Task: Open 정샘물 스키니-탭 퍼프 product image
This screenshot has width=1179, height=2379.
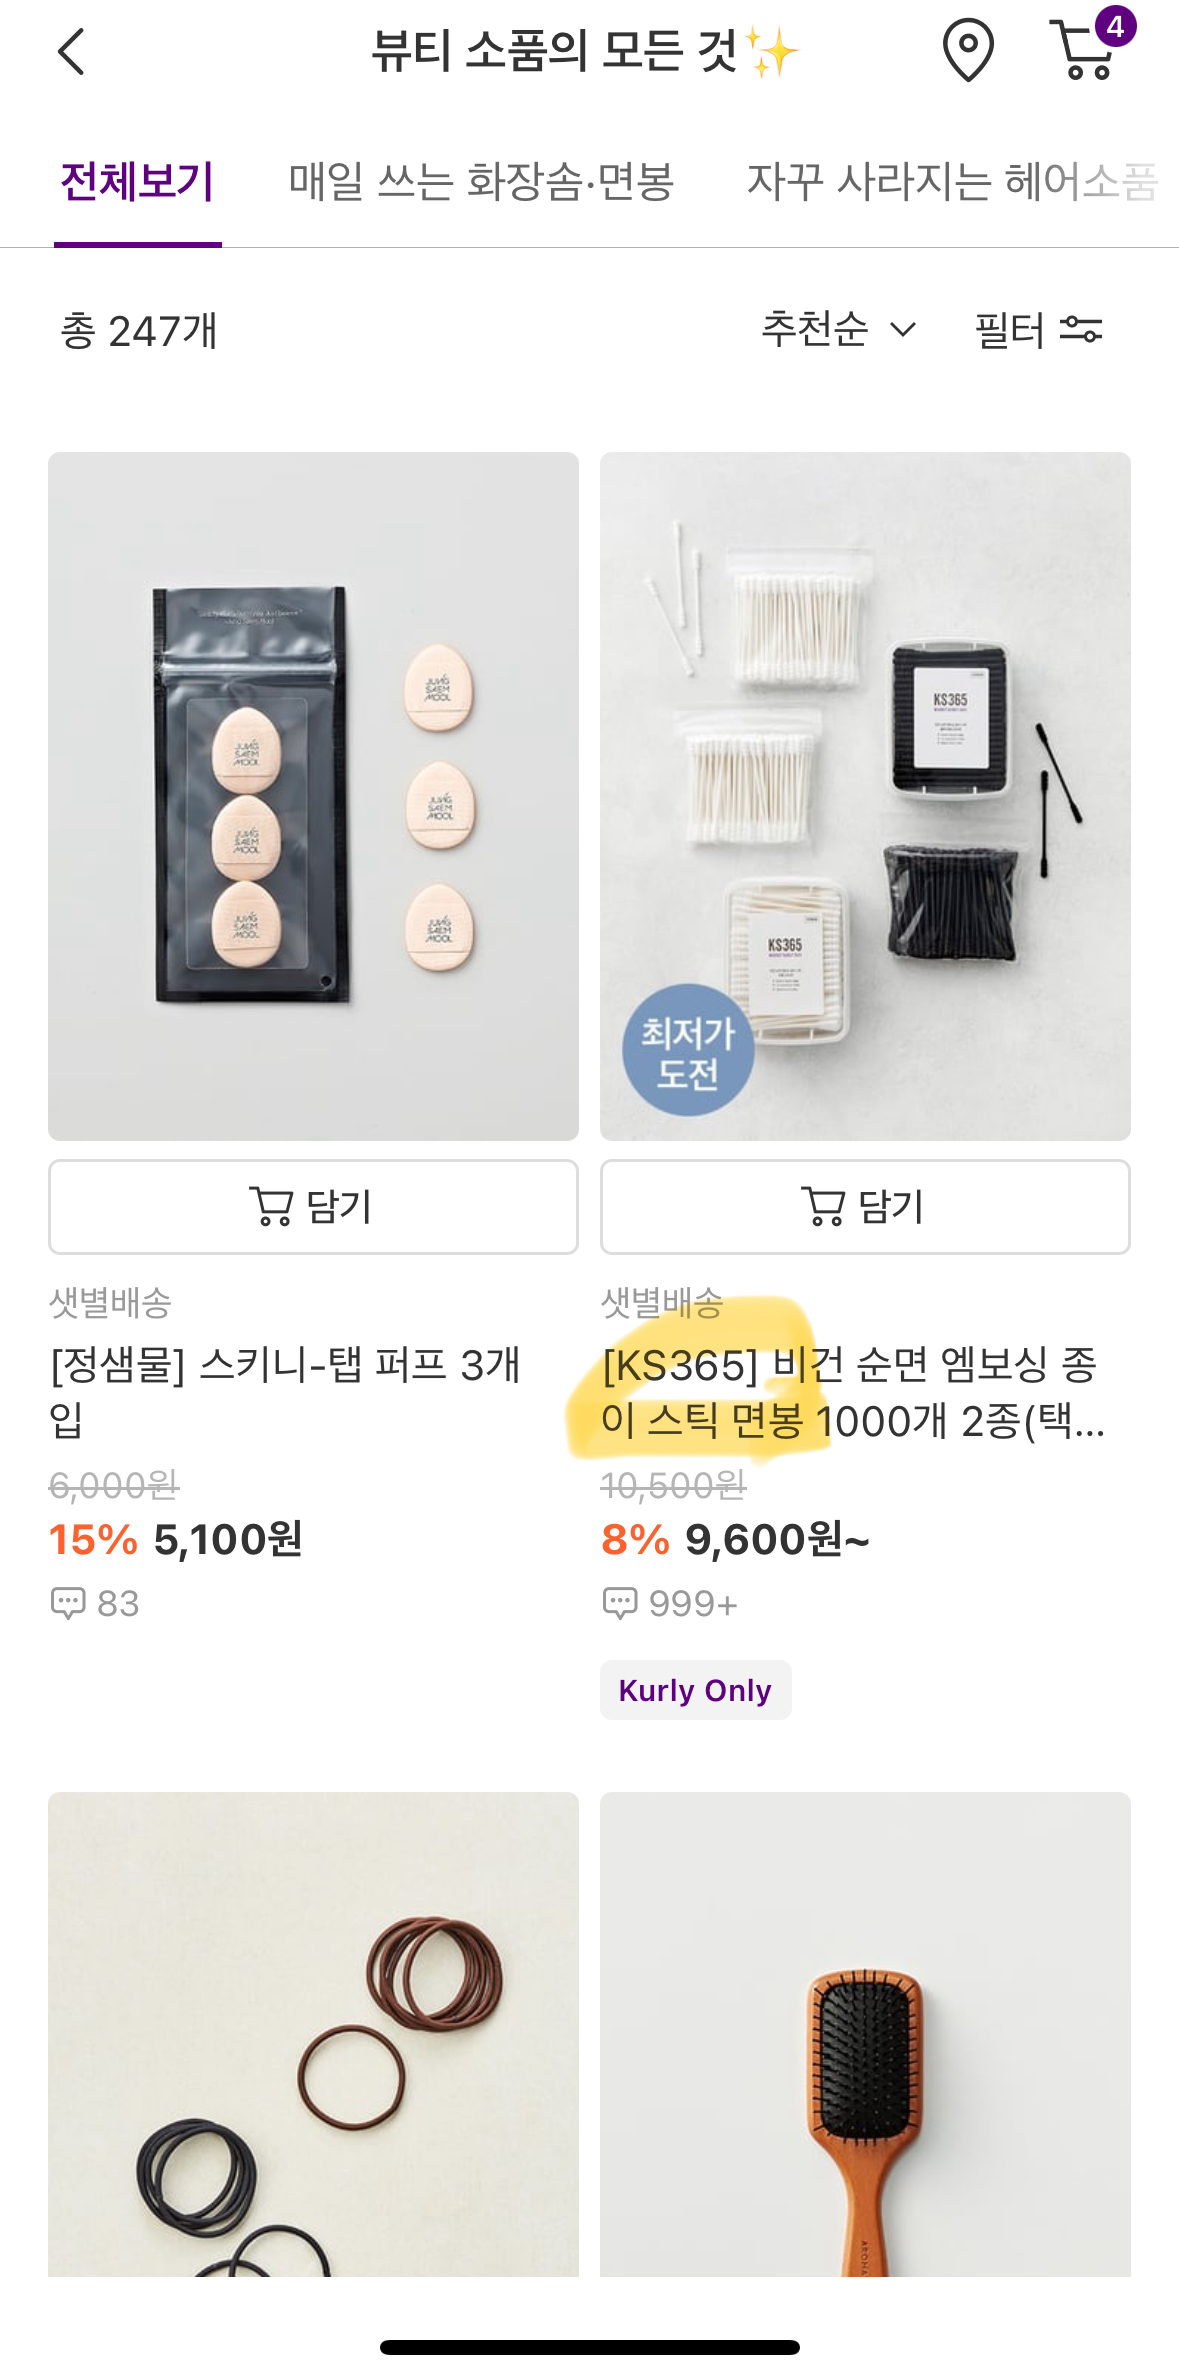Action: point(313,796)
